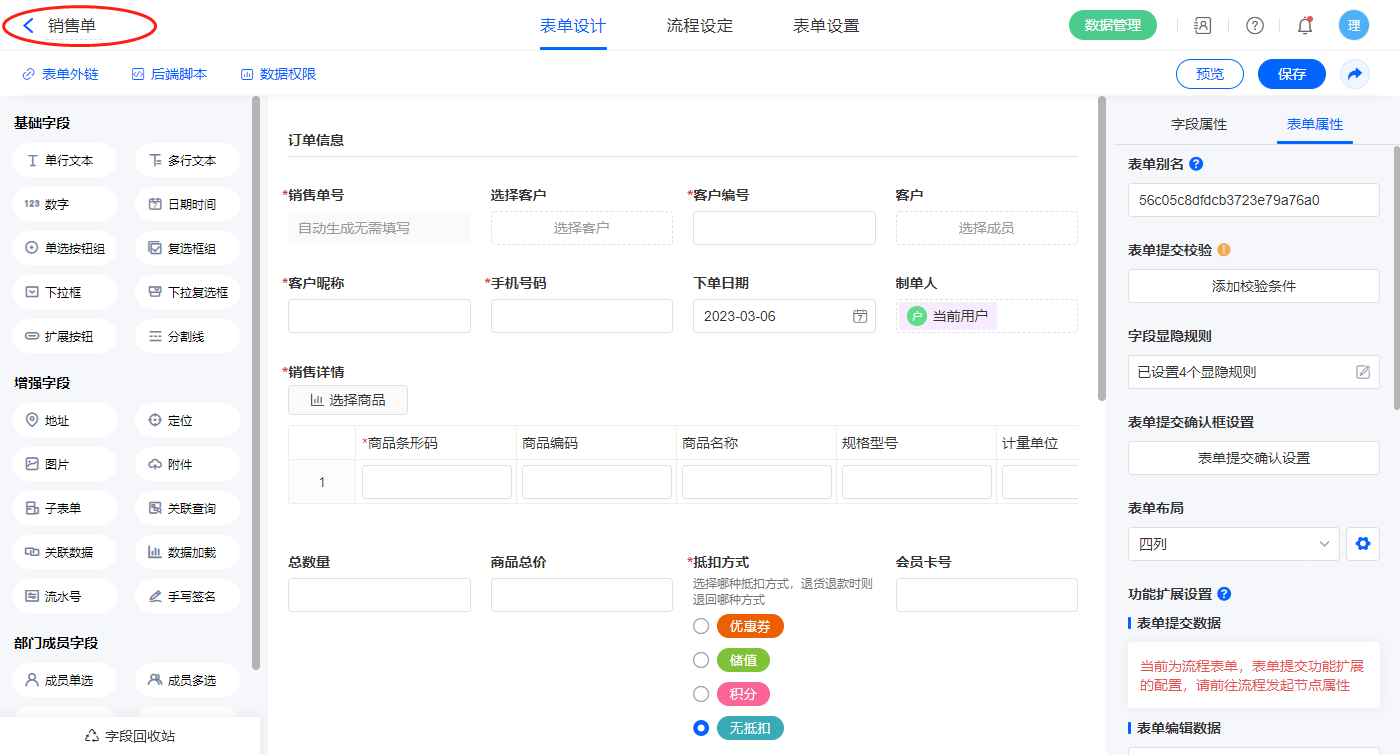Screen dimensions: 1400x755
Task: Open the 选择客户 selector field
Action: pyautogui.click(x=581, y=228)
